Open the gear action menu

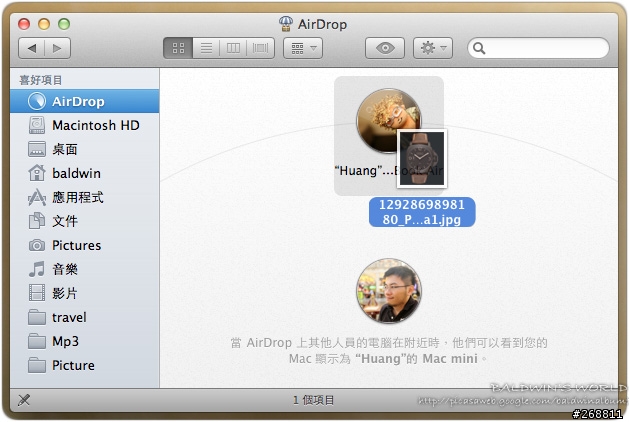point(433,49)
